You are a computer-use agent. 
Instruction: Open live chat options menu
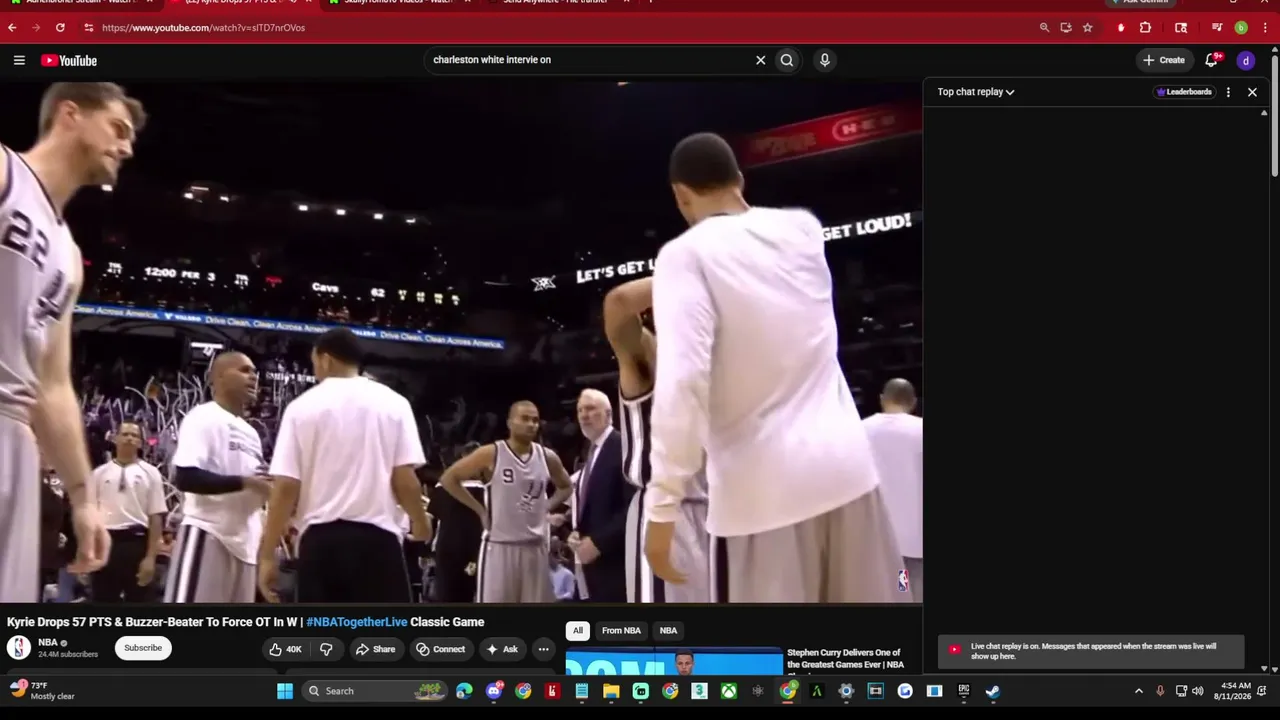1228,92
